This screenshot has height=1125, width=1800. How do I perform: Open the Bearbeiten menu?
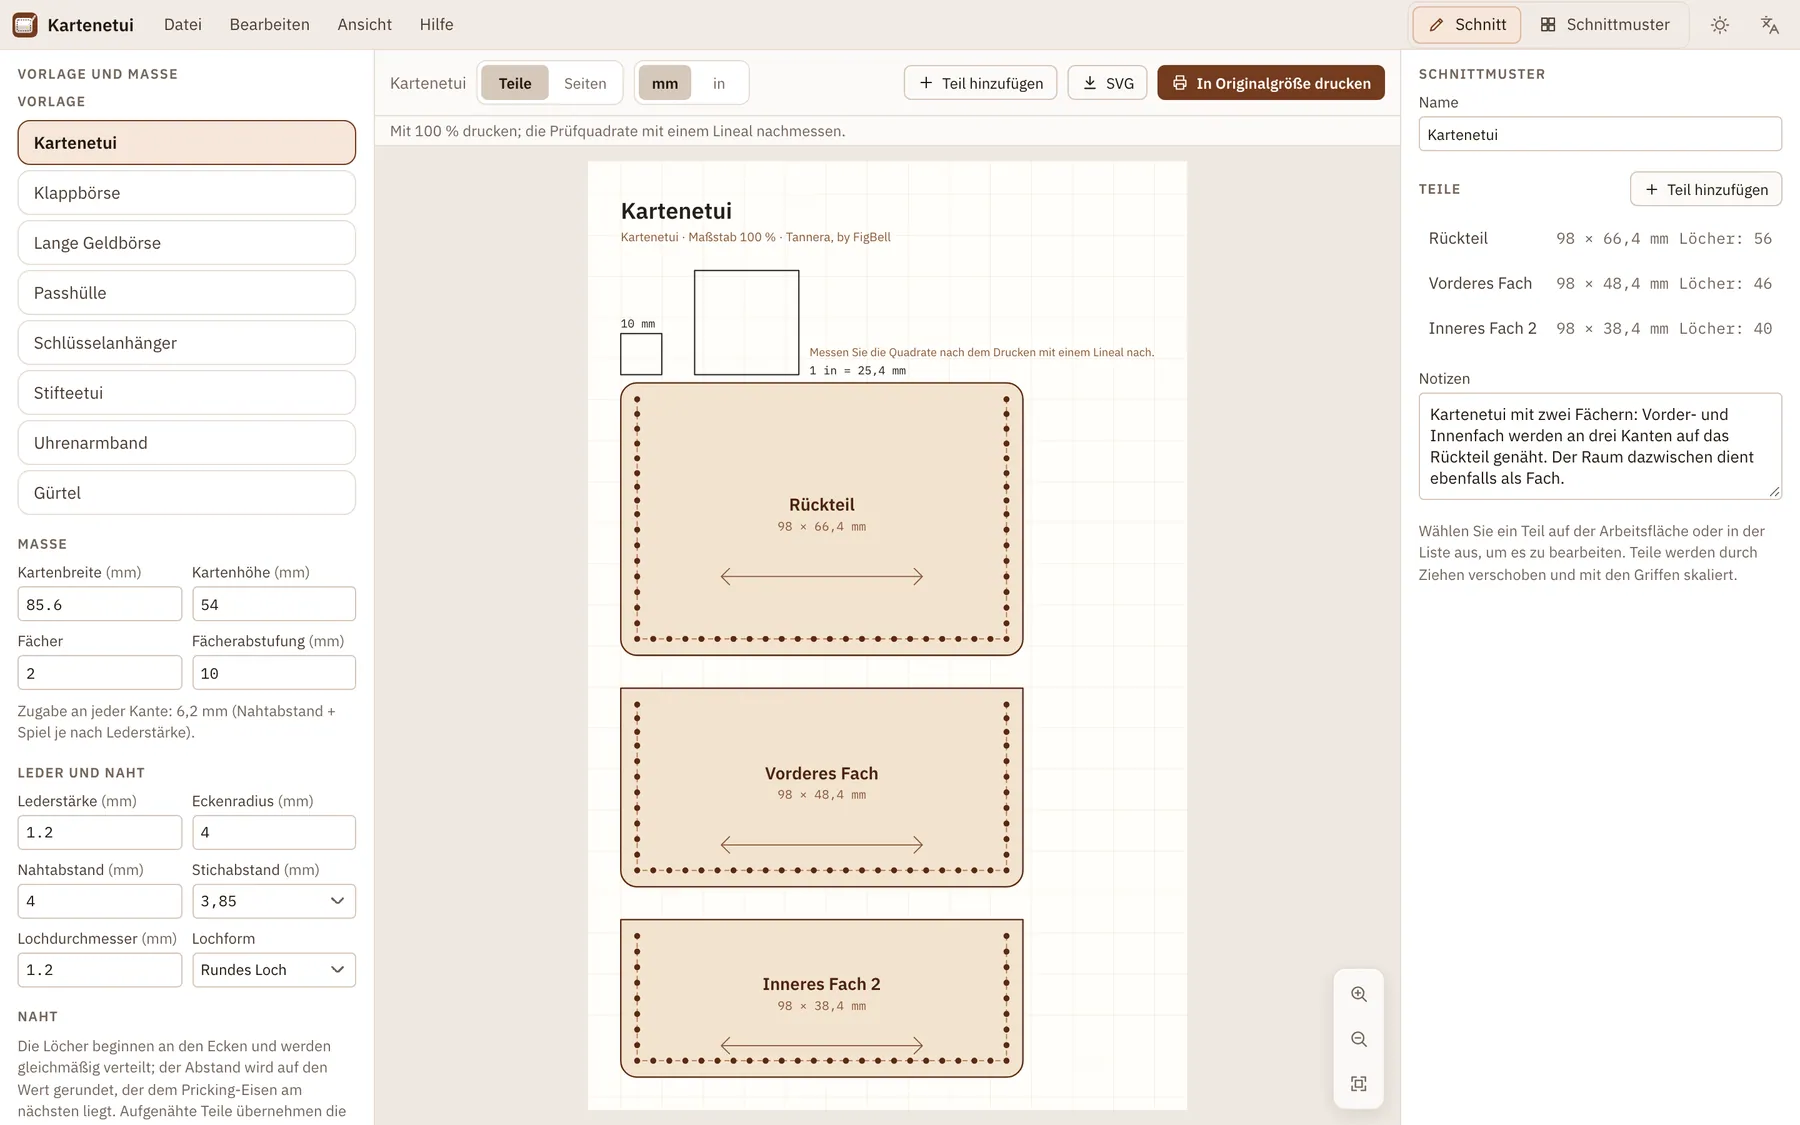pyautogui.click(x=270, y=25)
